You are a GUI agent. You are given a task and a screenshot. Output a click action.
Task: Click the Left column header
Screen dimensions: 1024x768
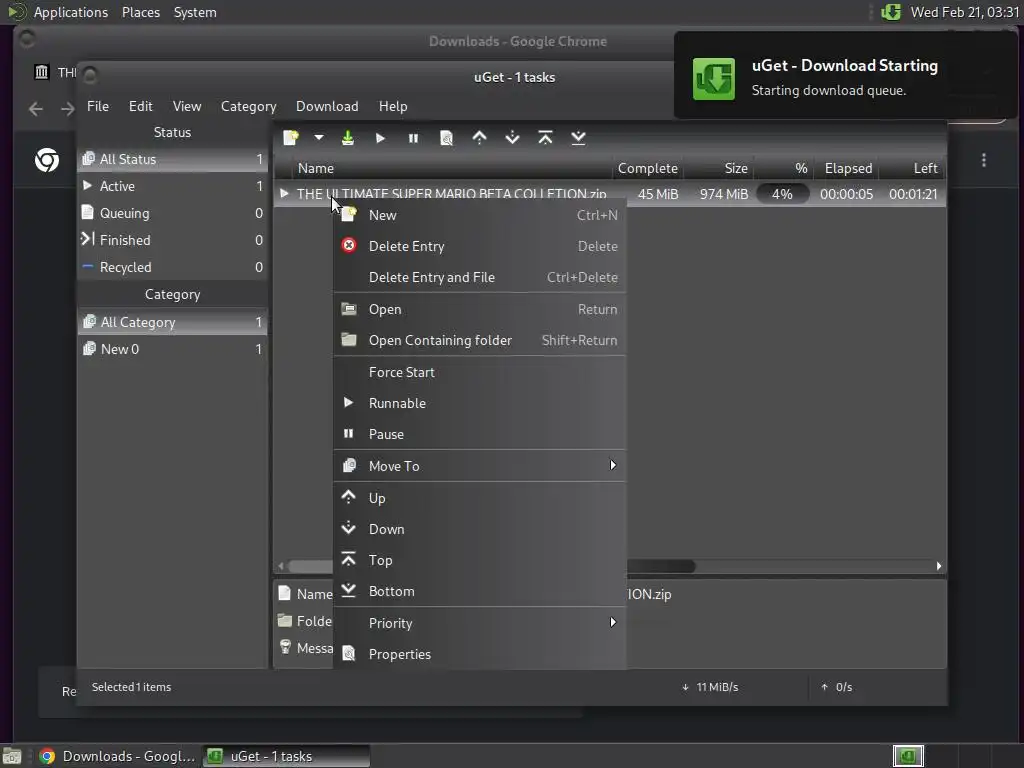tap(912, 168)
